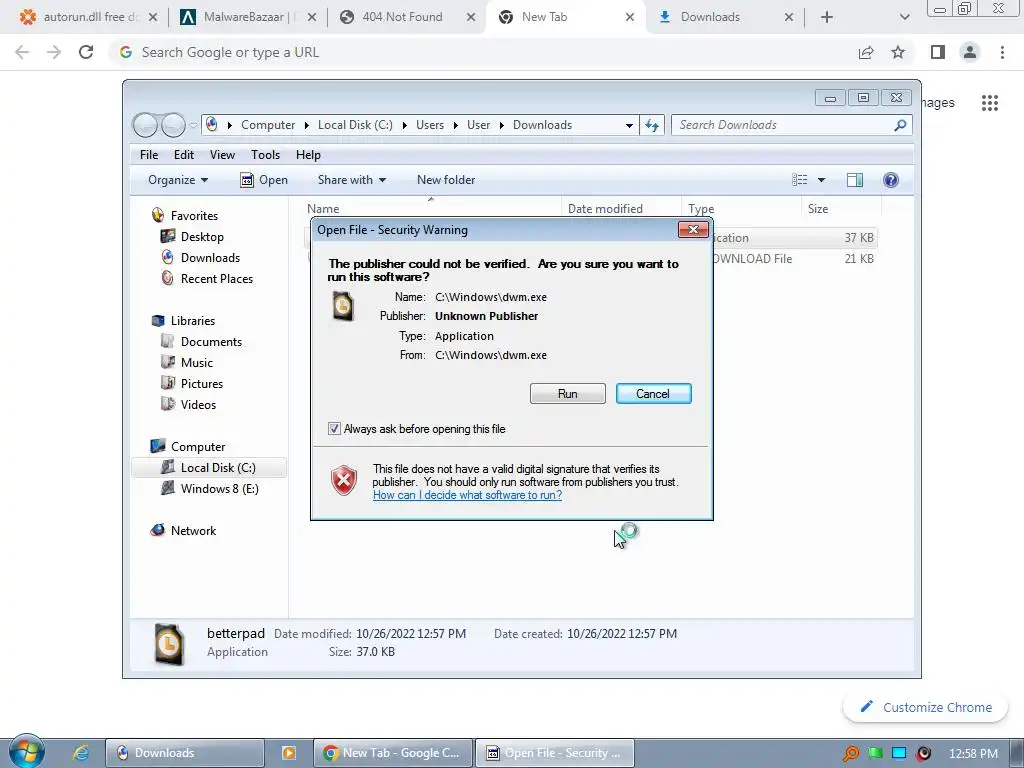
Task: Open Chrome tab search chevron
Action: click(904, 17)
